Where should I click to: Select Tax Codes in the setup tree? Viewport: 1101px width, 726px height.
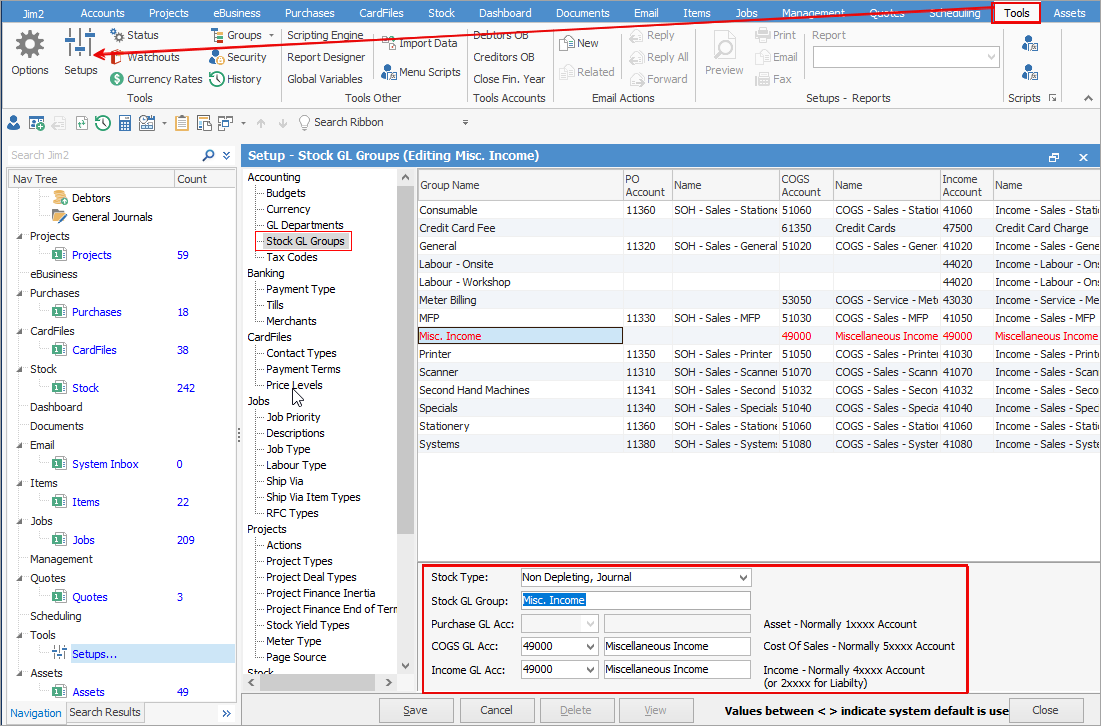pyautogui.click(x=291, y=257)
